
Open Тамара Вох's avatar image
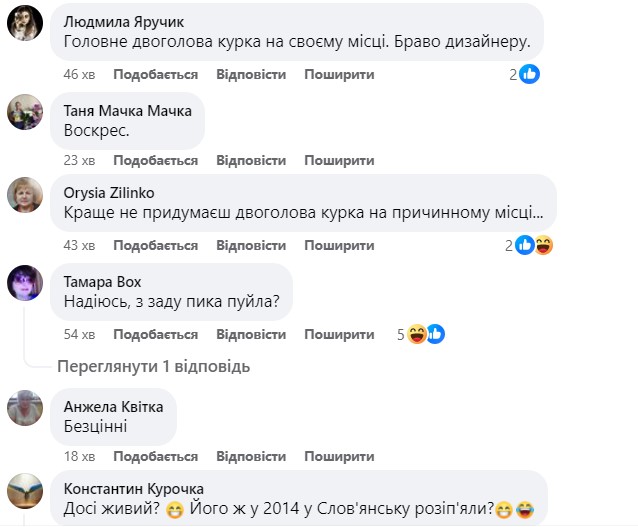pos(24,283)
